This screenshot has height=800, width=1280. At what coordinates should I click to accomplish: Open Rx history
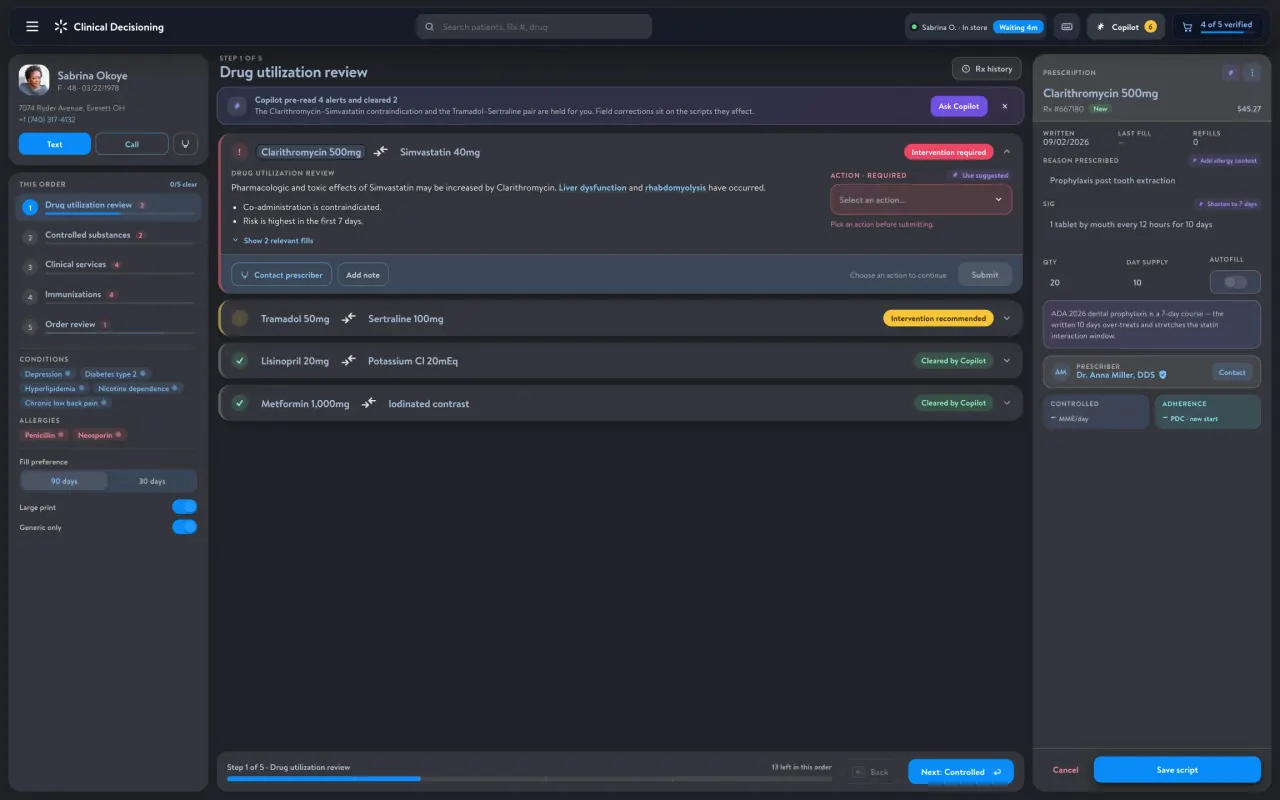986,69
